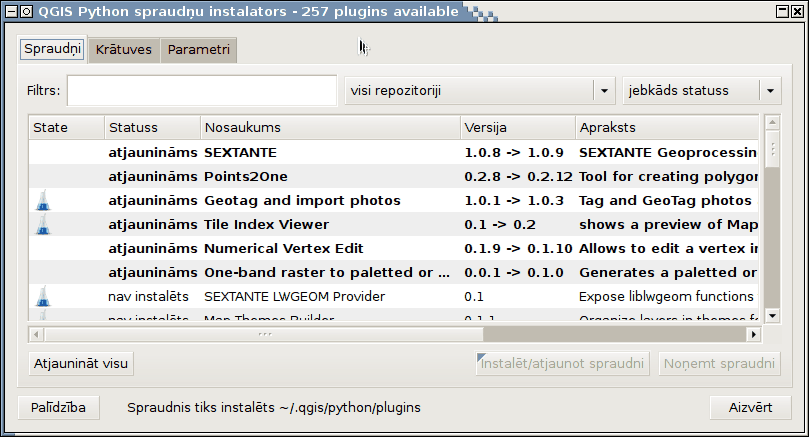The width and height of the screenshot is (809, 437).
Task: Open the Parametri tab
Action: (x=199, y=50)
